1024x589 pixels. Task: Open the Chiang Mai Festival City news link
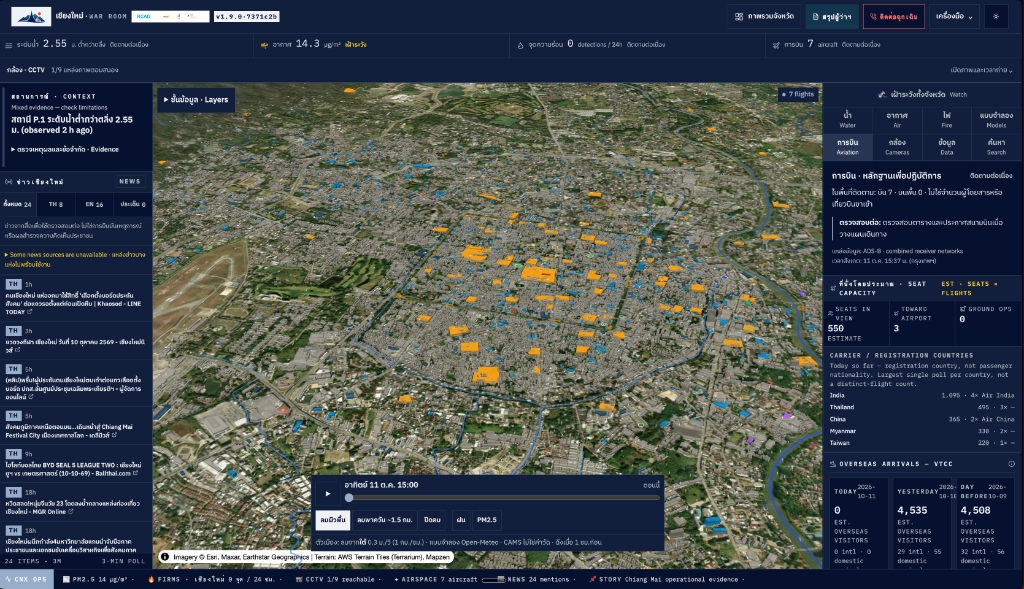[x=70, y=431]
